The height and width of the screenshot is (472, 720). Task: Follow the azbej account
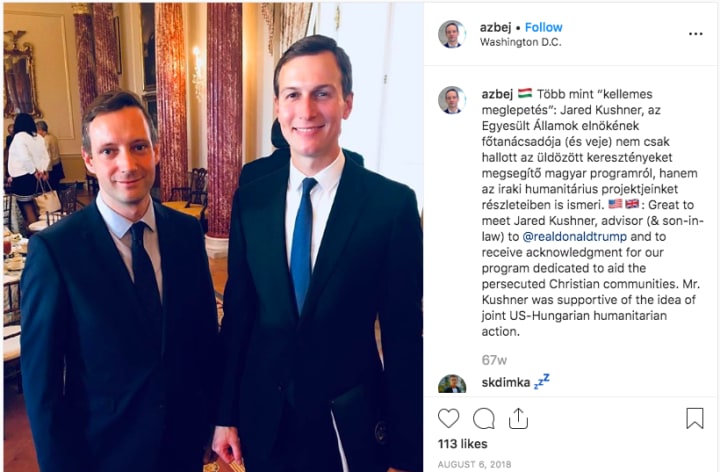click(x=544, y=28)
